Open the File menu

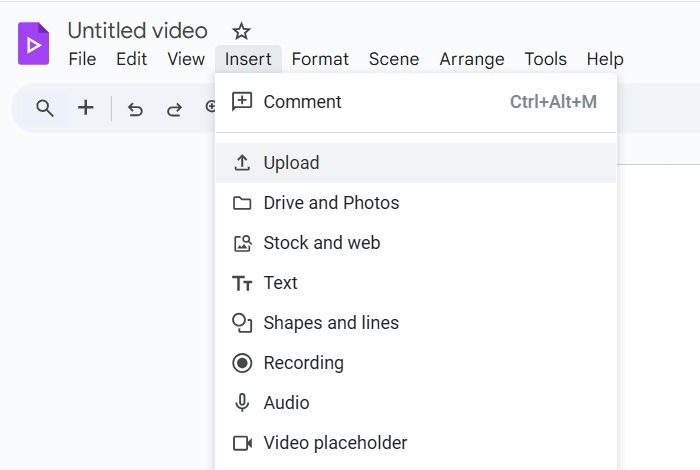click(82, 59)
